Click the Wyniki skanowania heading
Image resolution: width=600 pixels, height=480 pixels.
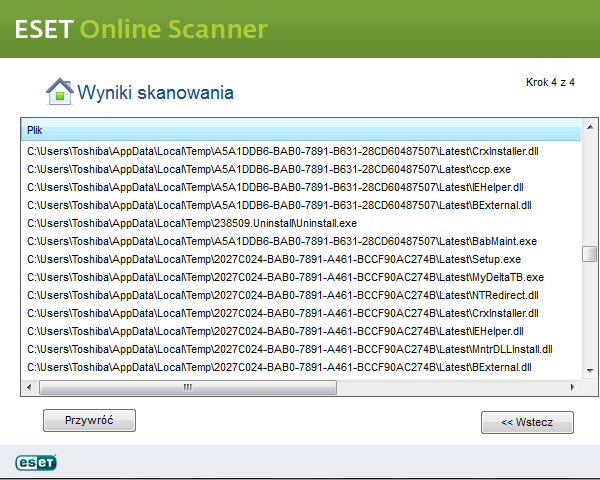(155, 93)
